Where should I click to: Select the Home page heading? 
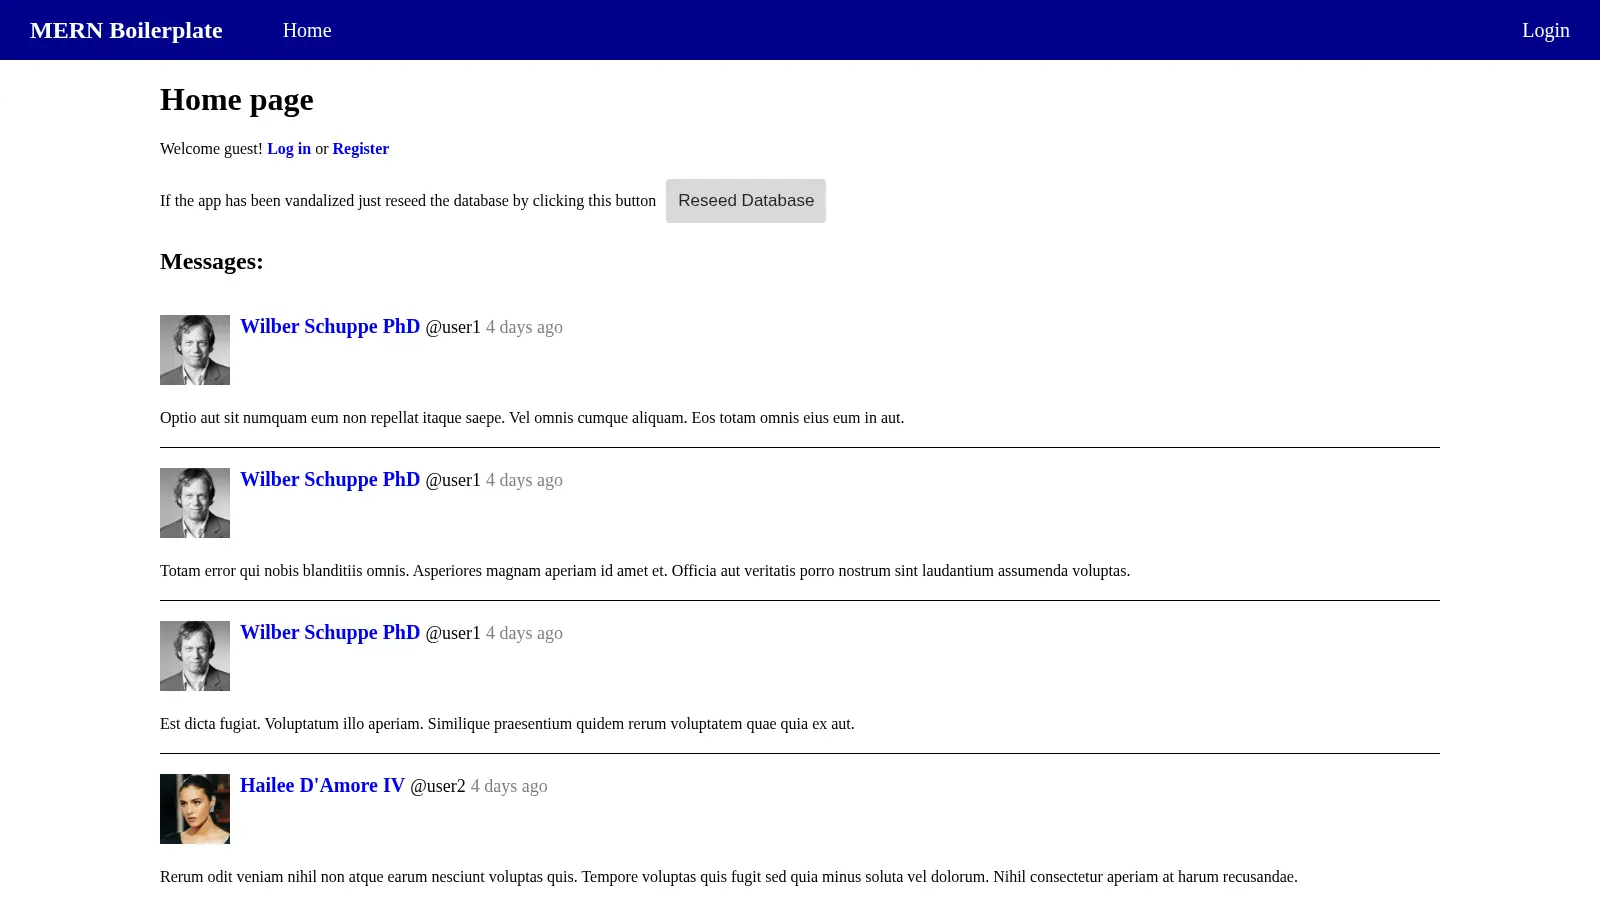tap(237, 99)
